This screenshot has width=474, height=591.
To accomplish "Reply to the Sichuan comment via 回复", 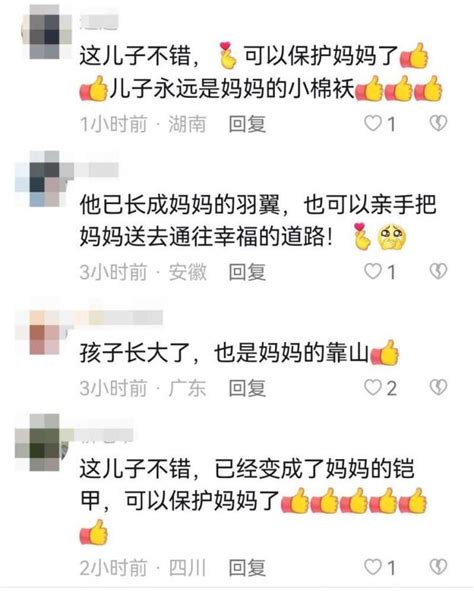I will (x=247, y=568).
